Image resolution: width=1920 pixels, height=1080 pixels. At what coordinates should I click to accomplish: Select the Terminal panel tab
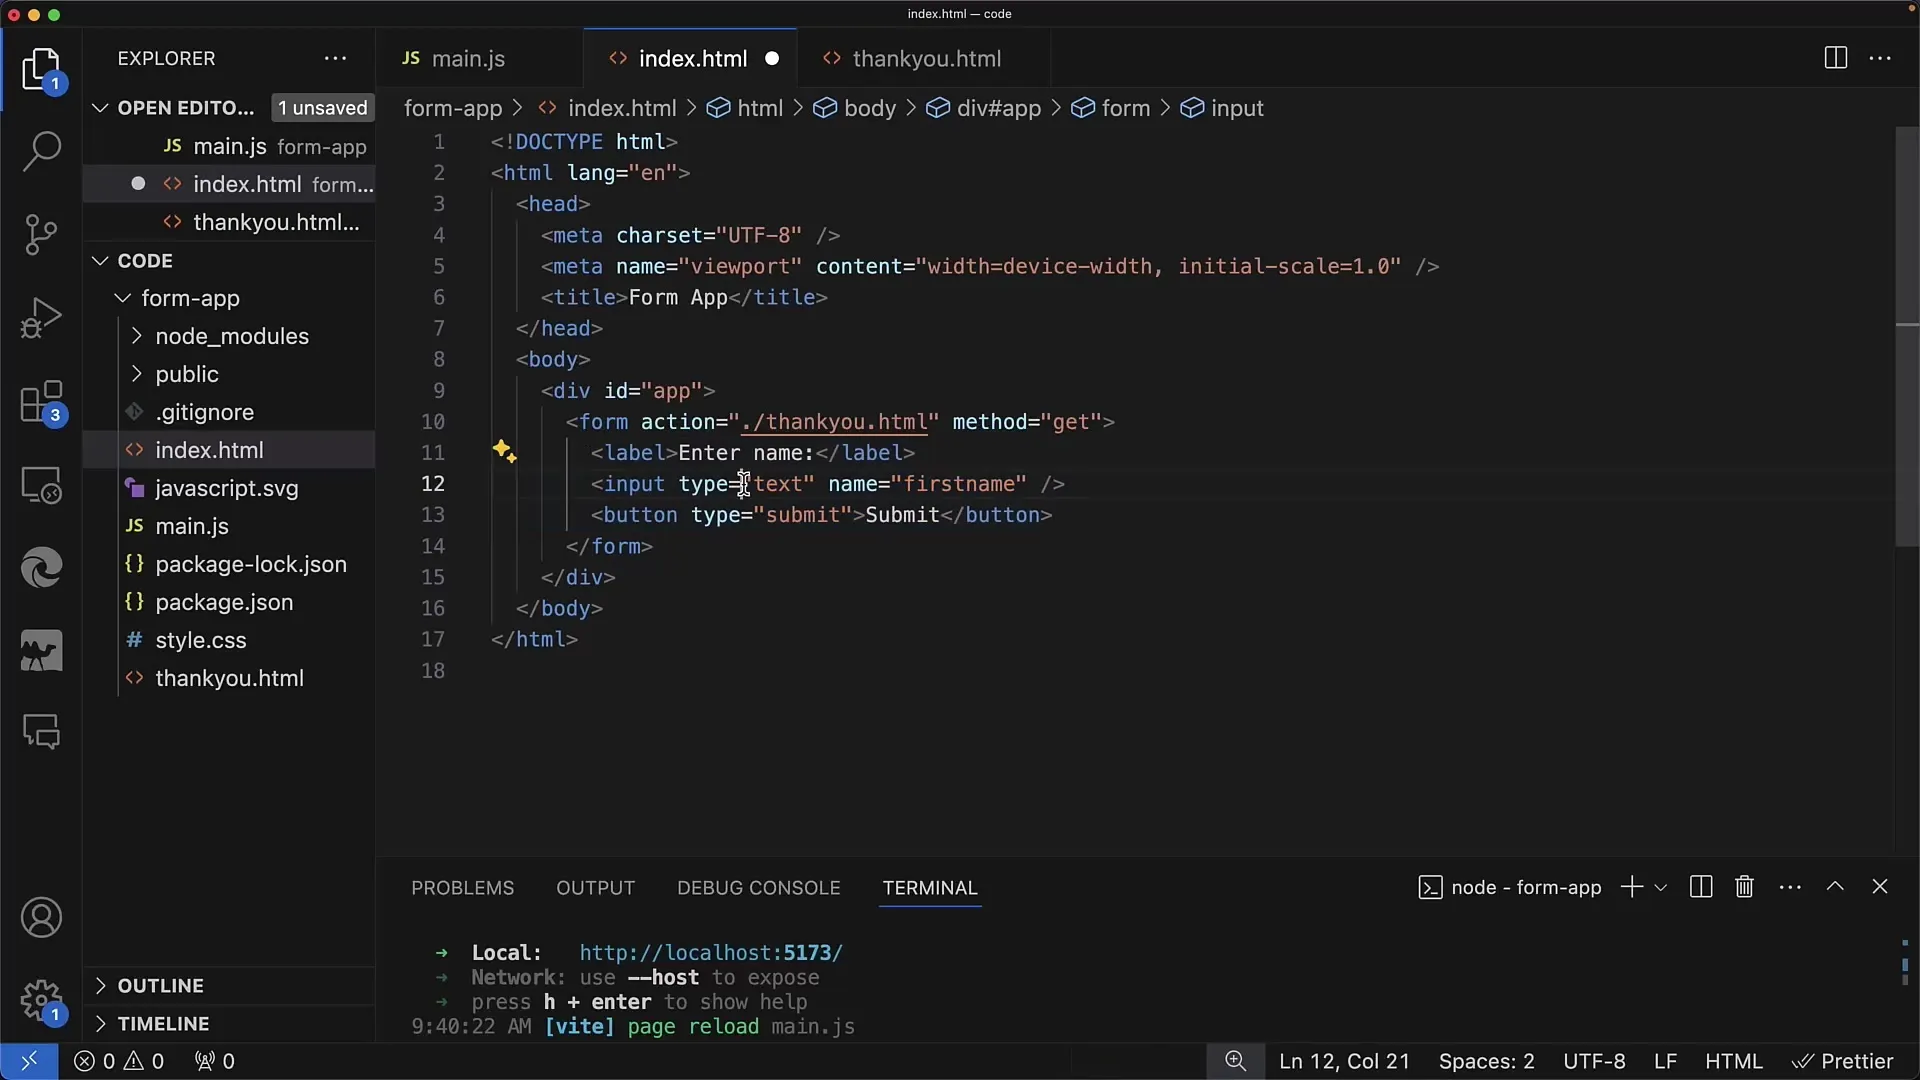tap(930, 888)
